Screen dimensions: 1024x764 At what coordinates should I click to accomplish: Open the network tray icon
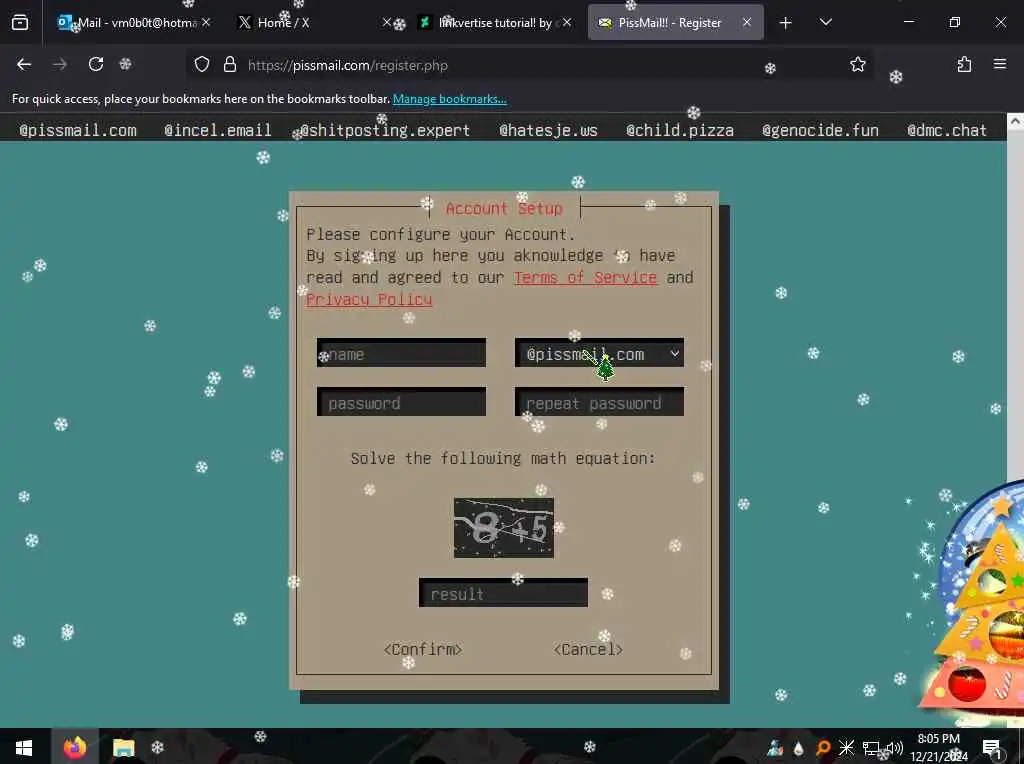(x=871, y=748)
